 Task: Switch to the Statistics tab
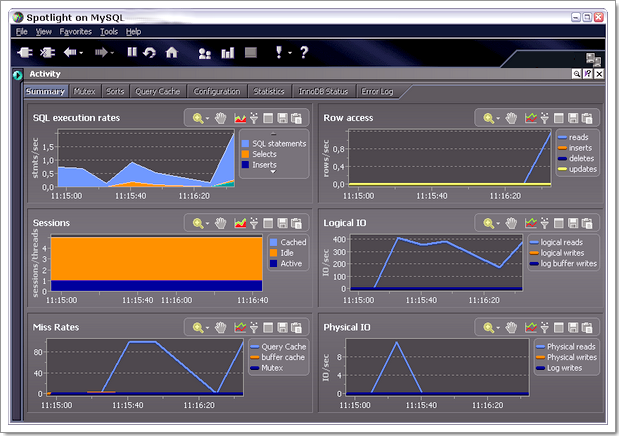pyautogui.click(x=269, y=91)
